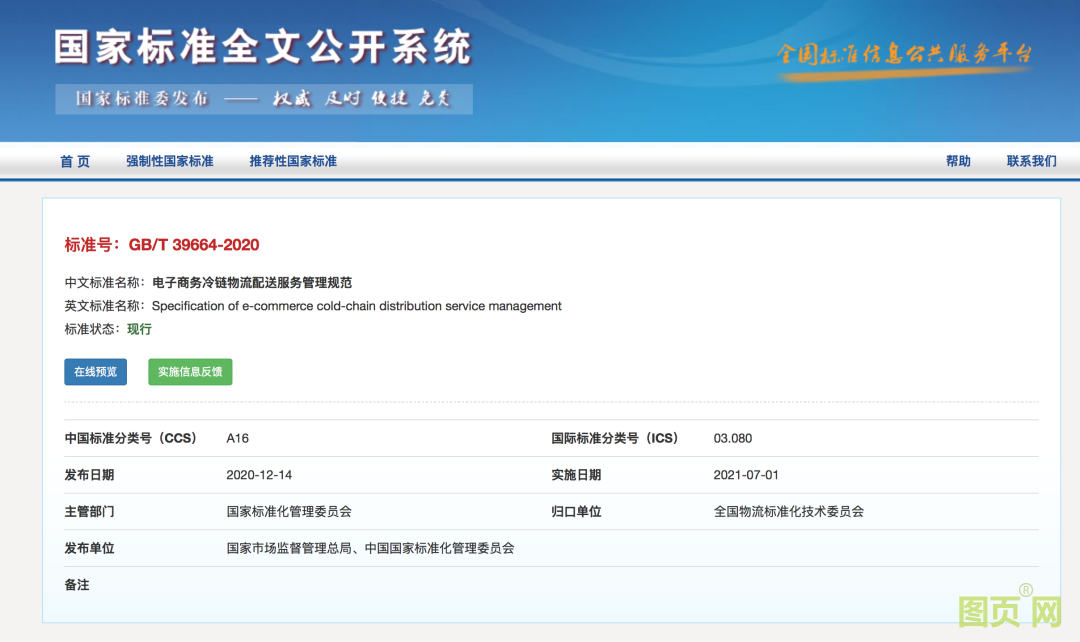Click the English standard name text
Image resolution: width=1080 pixels, height=642 pixels.
tap(356, 306)
